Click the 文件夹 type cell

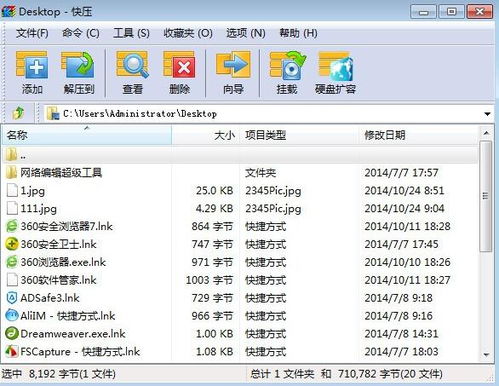coord(261,173)
